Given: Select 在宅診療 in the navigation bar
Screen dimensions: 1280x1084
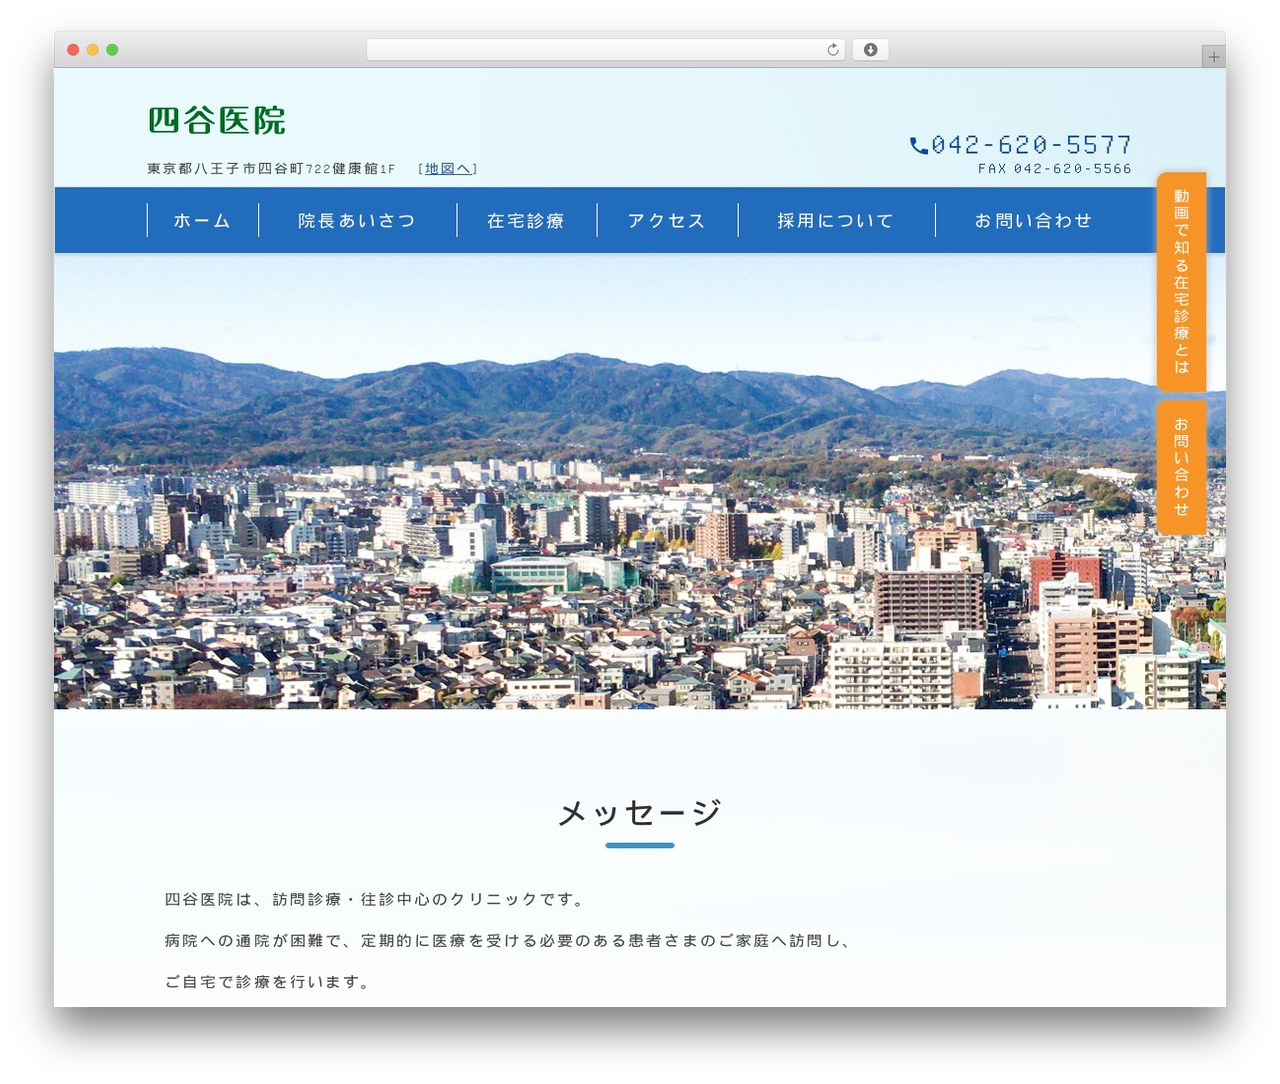Looking at the screenshot, I should (526, 221).
